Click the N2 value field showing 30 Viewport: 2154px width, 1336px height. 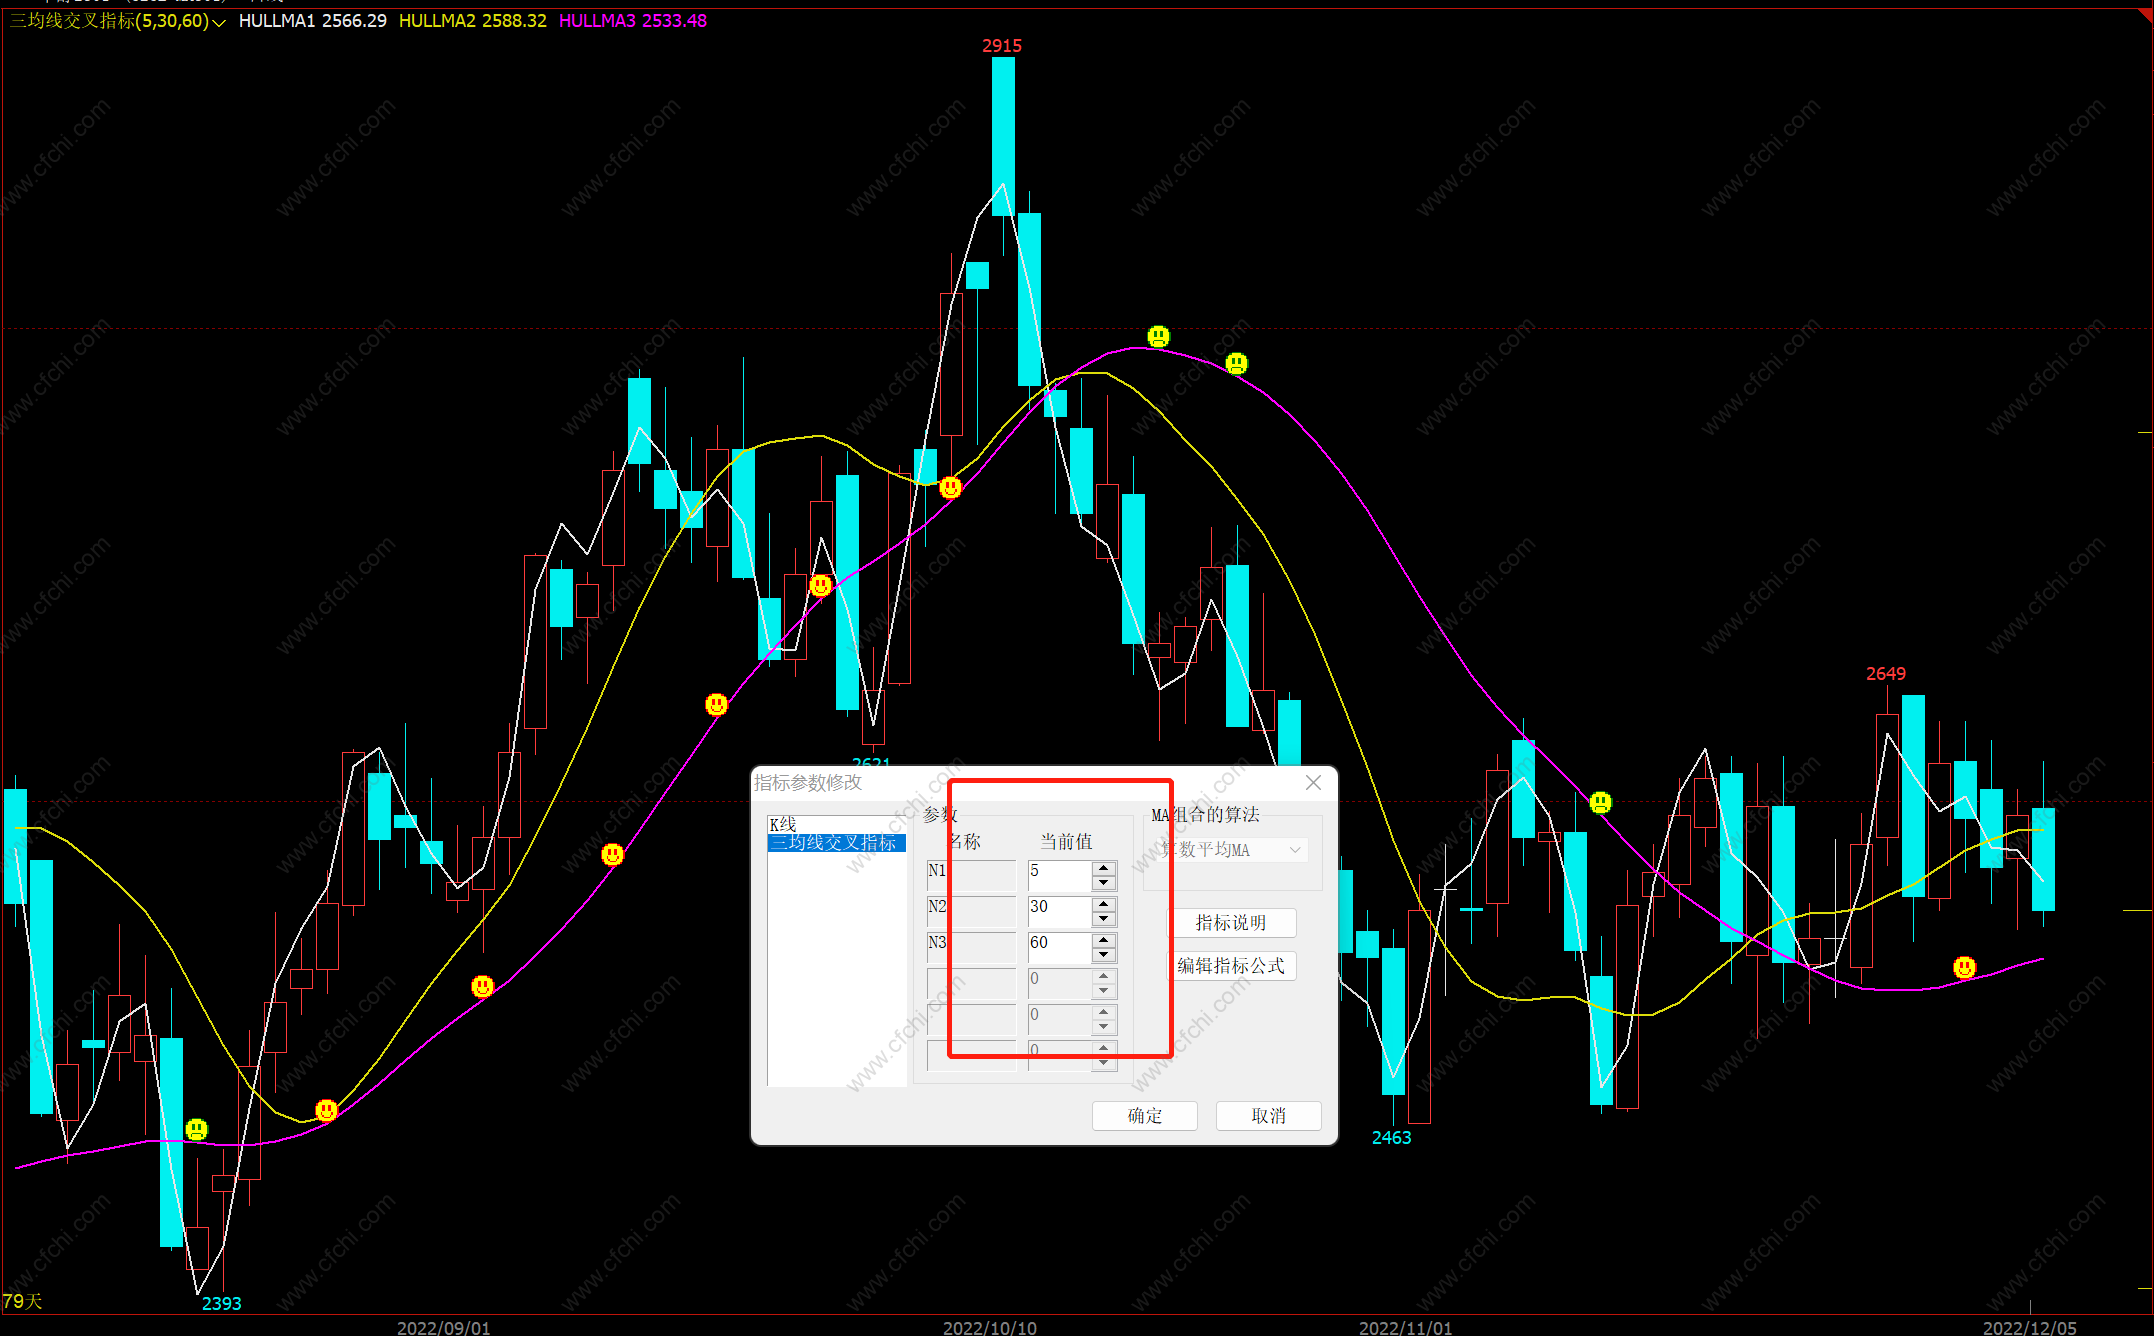click(x=1058, y=911)
